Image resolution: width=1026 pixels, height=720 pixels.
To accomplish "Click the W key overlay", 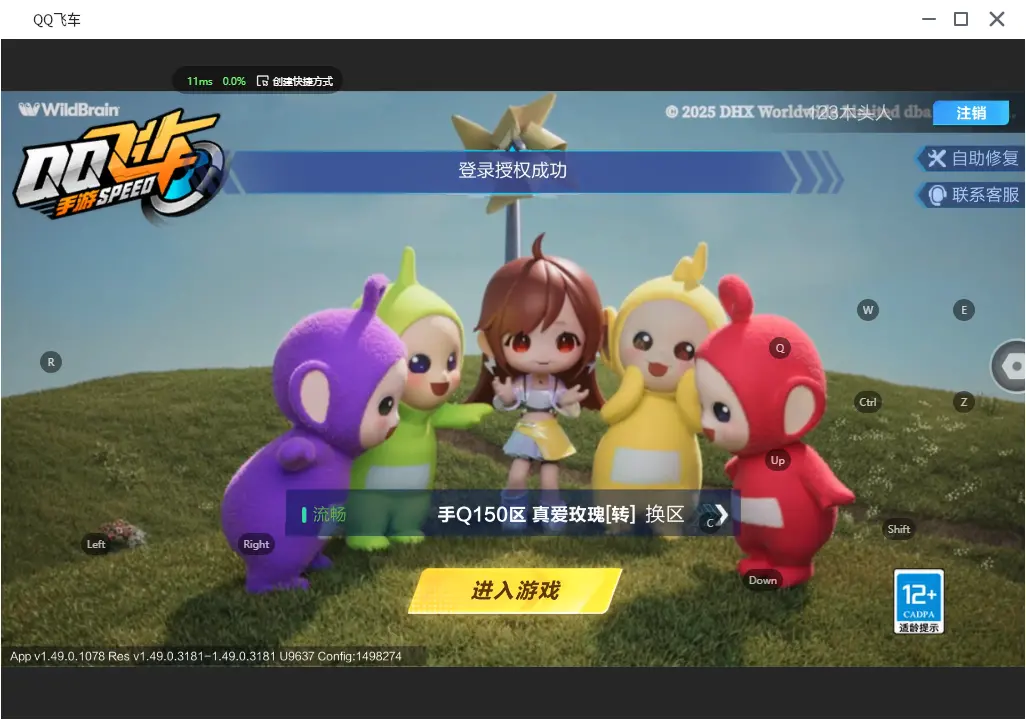I will point(868,310).
